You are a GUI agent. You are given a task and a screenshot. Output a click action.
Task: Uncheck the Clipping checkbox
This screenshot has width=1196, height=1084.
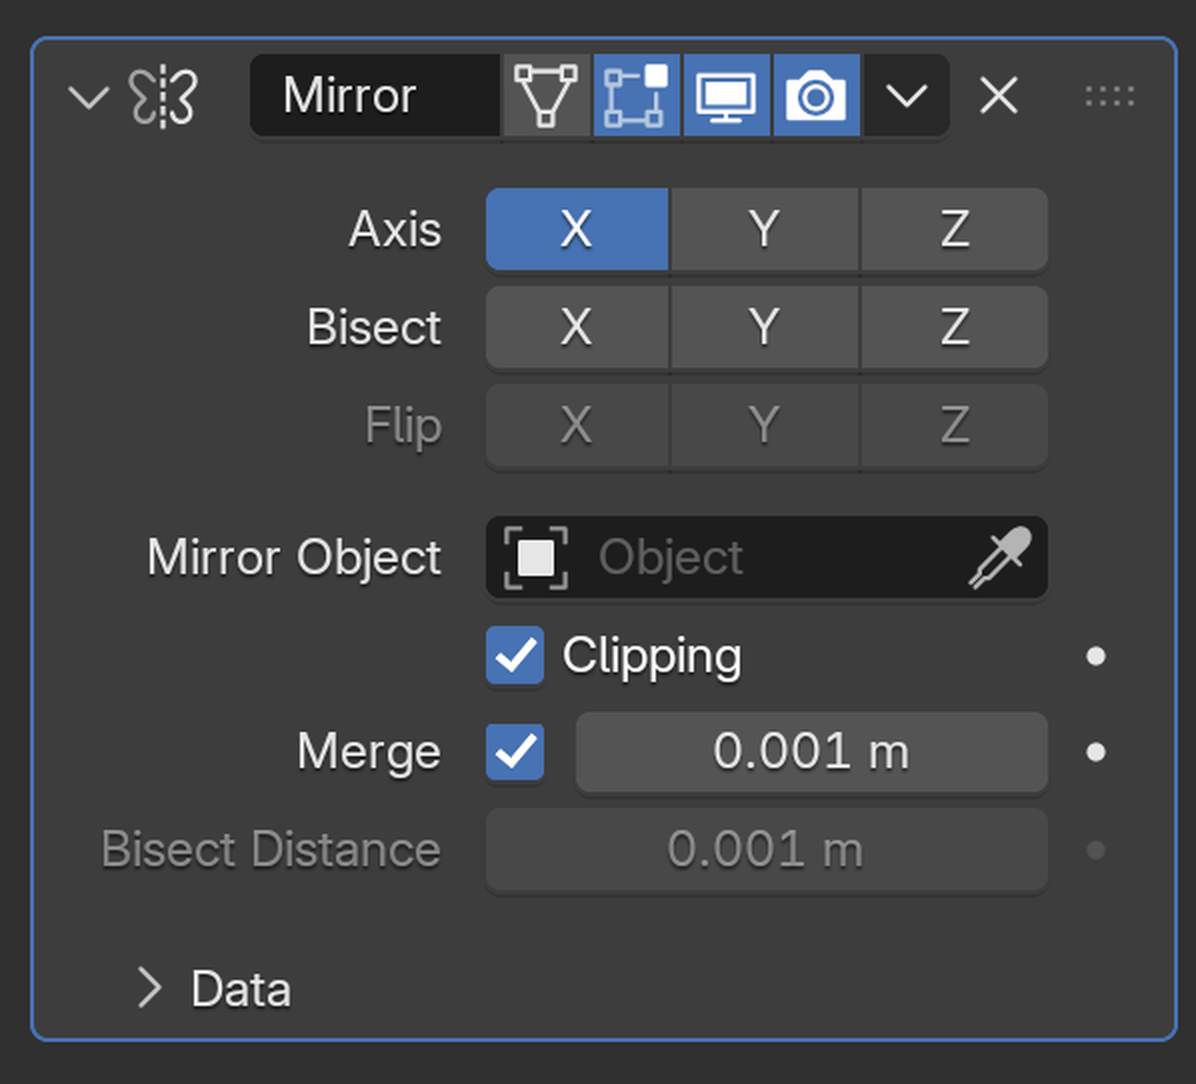tap(515, 655)
